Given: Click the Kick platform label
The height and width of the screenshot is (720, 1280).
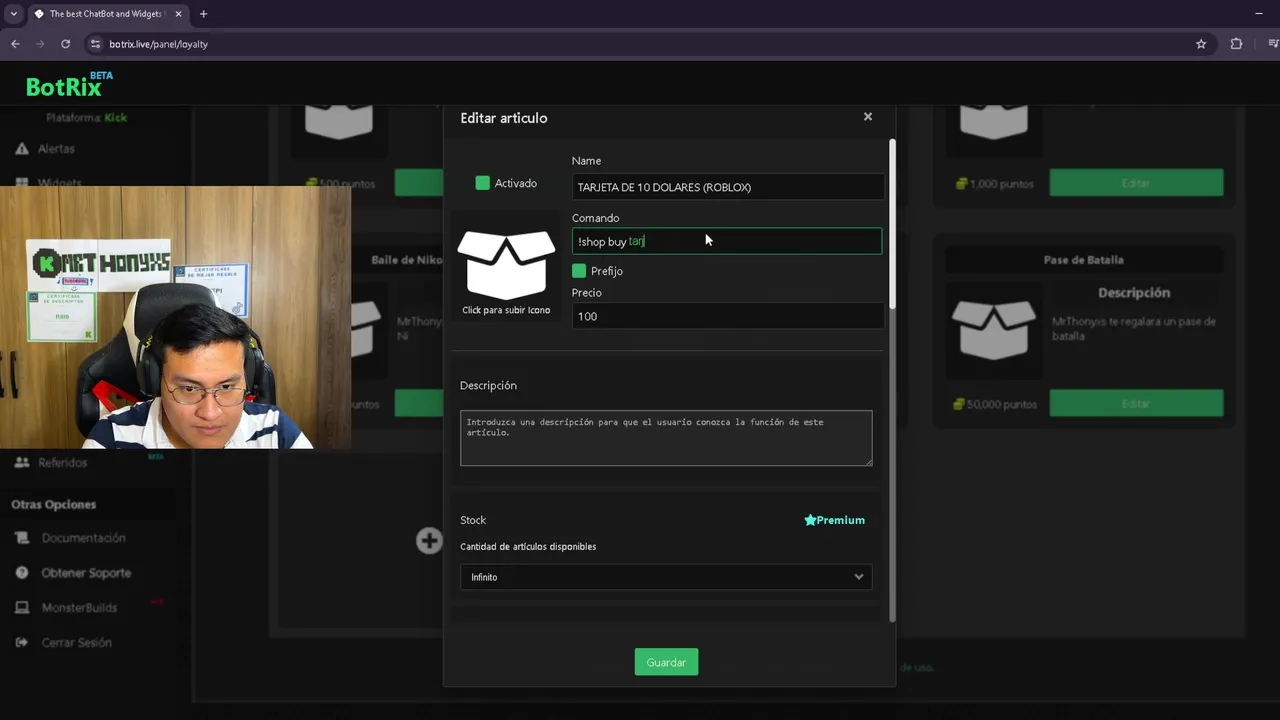Looking at the screenshot, I should pyautogui.click(x=115, y=118).
